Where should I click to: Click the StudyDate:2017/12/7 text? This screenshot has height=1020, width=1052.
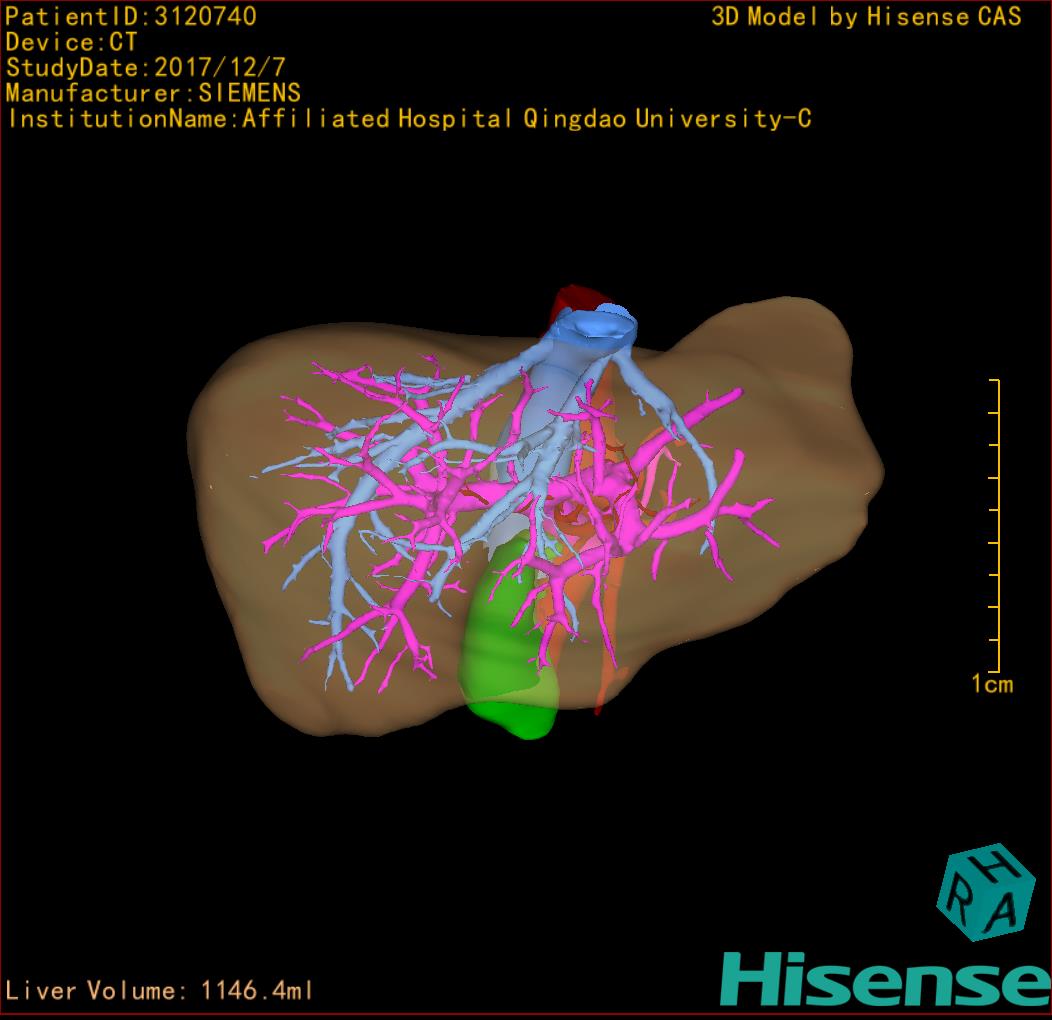pyautogui.click(x=146, y=67)
